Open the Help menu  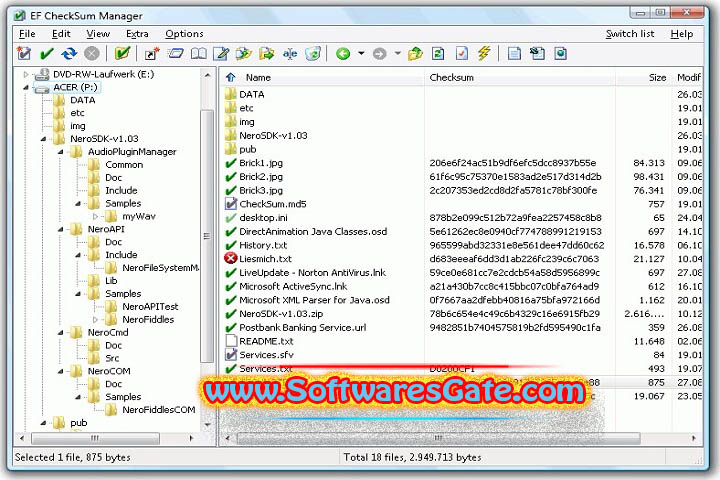(x=681, y=34)
